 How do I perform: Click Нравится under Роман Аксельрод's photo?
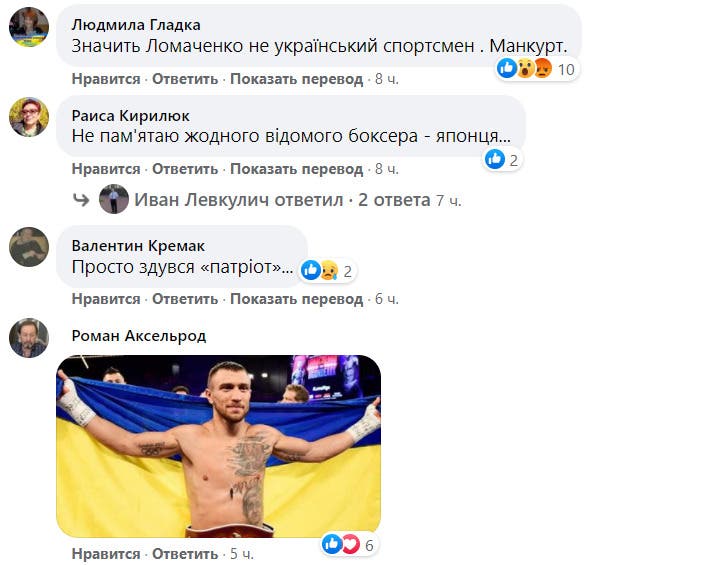(106, 553)
